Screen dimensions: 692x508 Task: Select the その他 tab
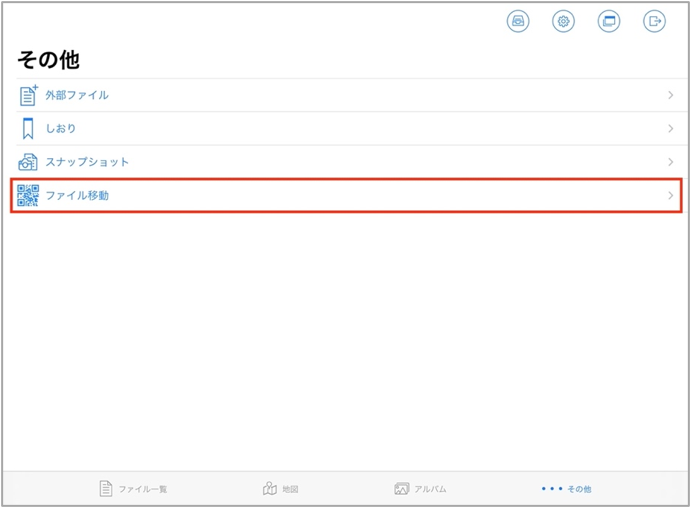(x=566, y=489)
